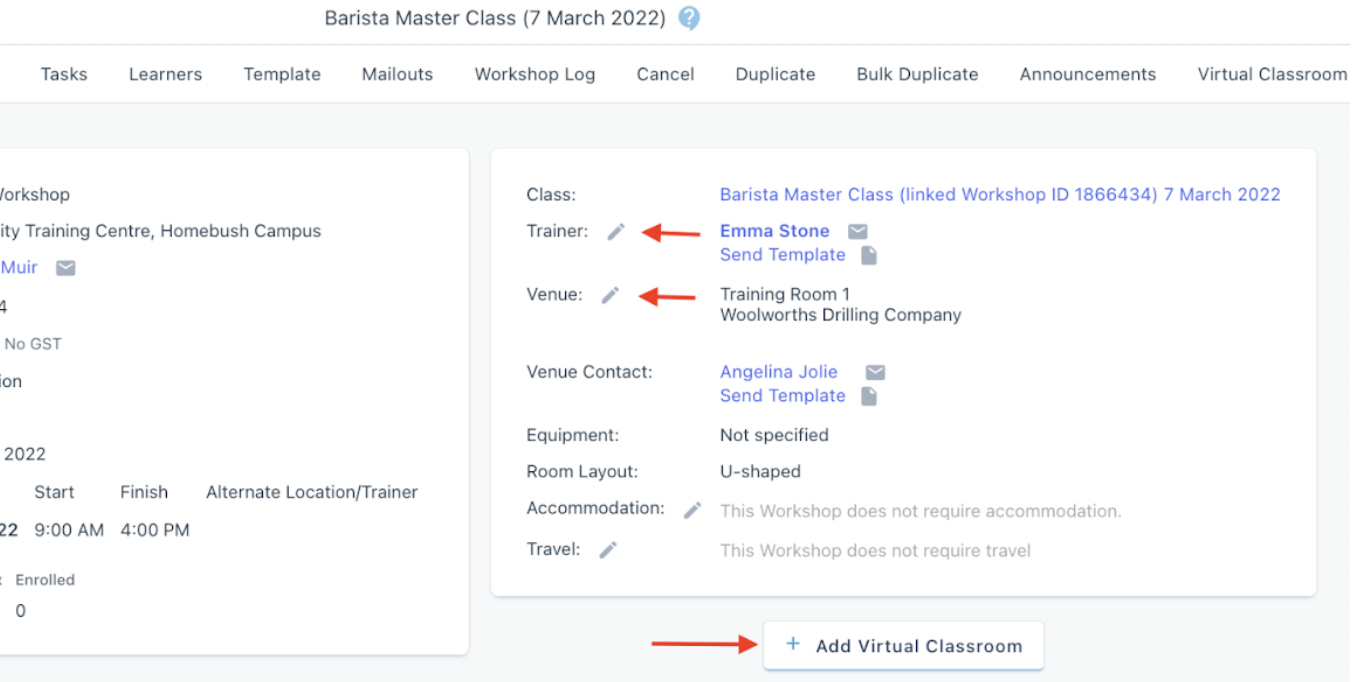Click the Angelina Jolie venue contact link
This screenshot has height=682, width=1354.
point(779,372)
